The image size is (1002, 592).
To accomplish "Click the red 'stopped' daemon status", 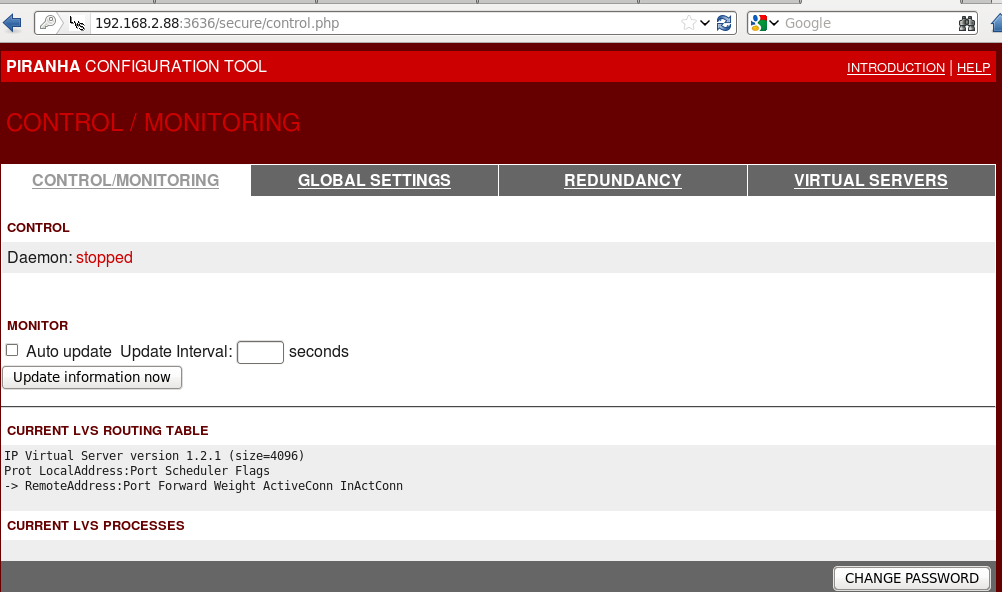I will point(104,258).
